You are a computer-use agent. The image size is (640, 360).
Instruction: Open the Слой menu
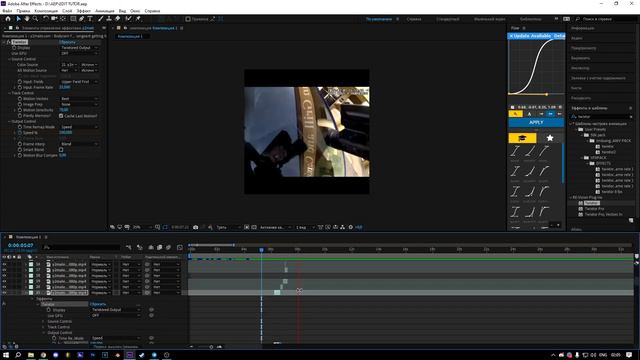67,11
